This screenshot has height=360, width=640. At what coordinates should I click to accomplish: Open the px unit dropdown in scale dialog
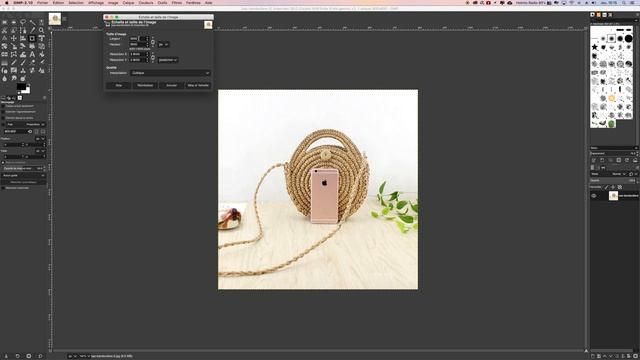click(x=163, y=44)
